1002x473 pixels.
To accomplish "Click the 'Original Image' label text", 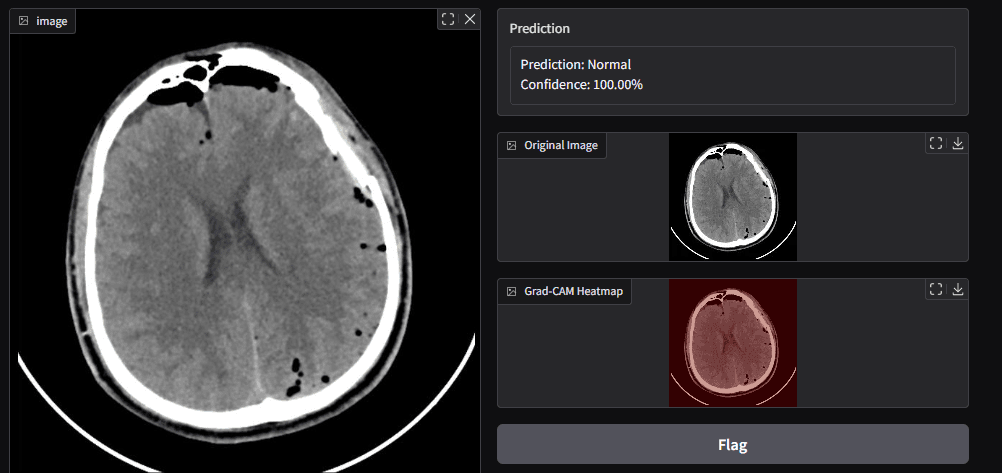I will click(x=560, y=145).
